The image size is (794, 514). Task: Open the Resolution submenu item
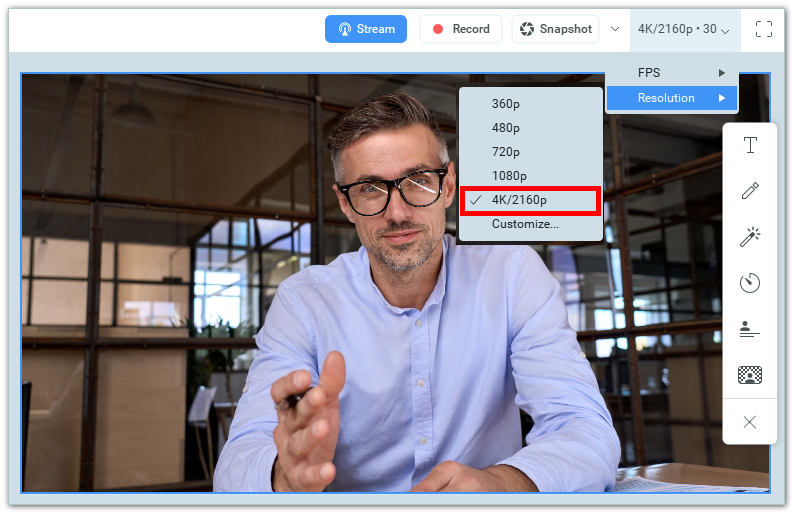672,98
